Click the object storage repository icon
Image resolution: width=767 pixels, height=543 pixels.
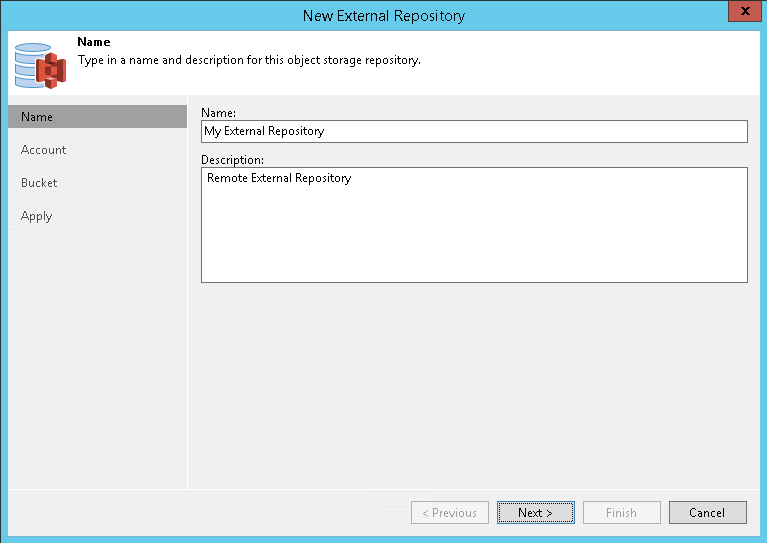(x=40, y=66)
